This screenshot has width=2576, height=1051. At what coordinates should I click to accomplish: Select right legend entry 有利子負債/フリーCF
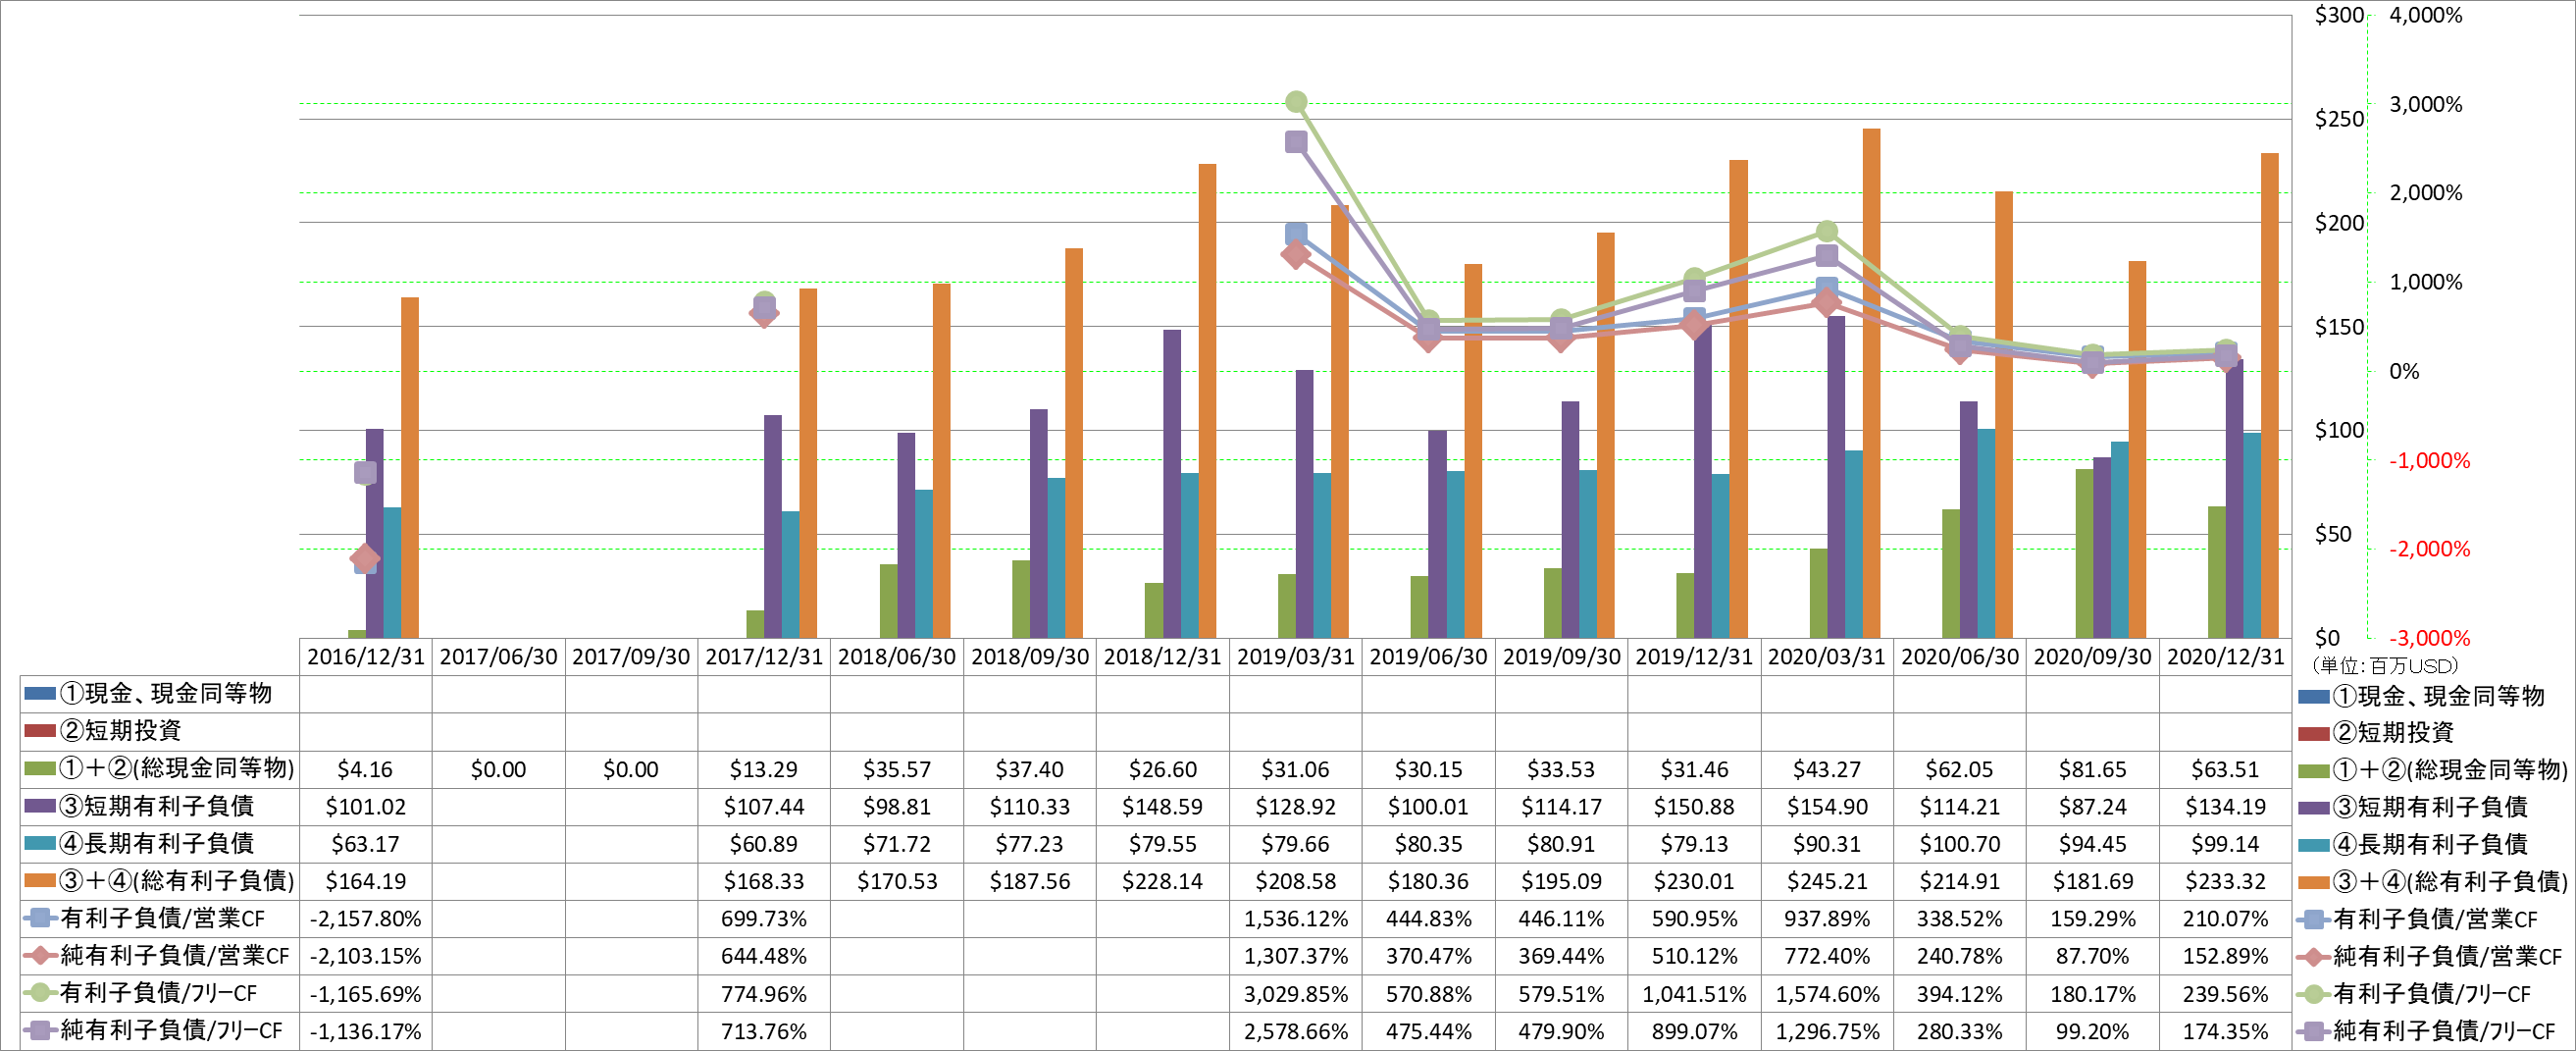2414,994
